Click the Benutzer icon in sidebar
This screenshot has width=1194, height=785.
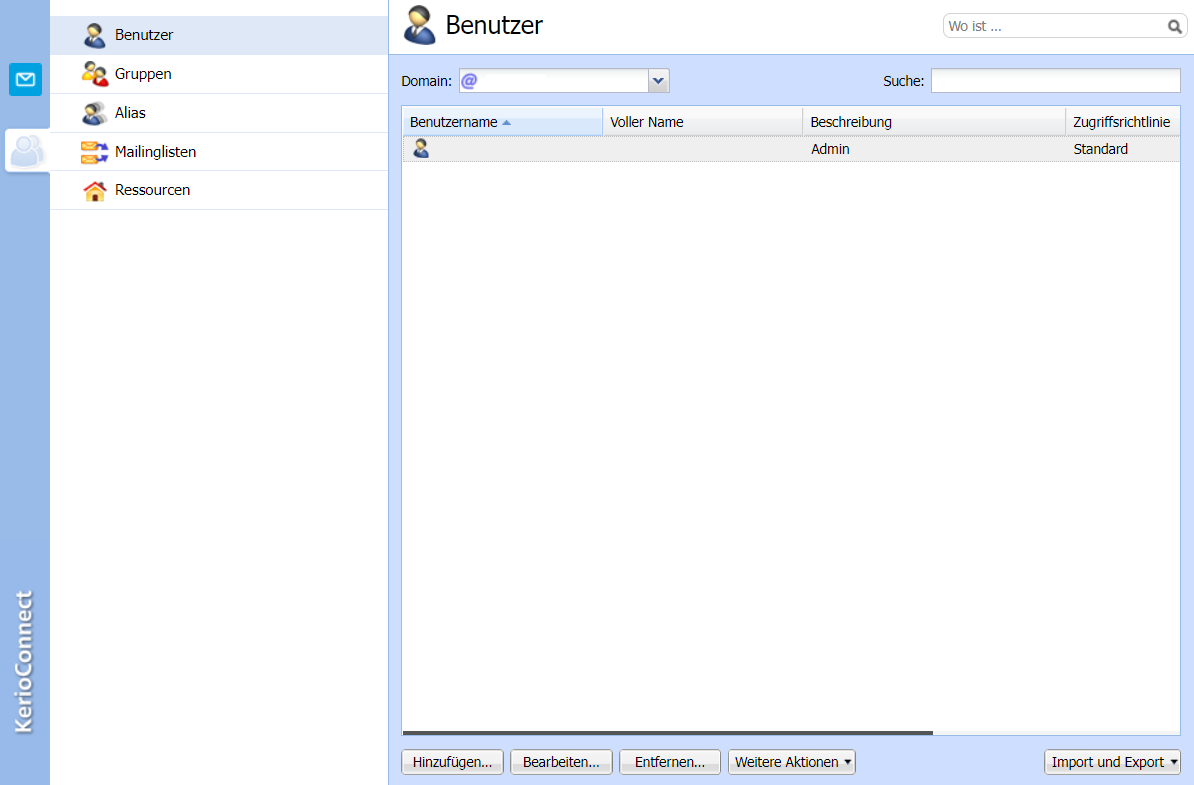tap(95, 35)
